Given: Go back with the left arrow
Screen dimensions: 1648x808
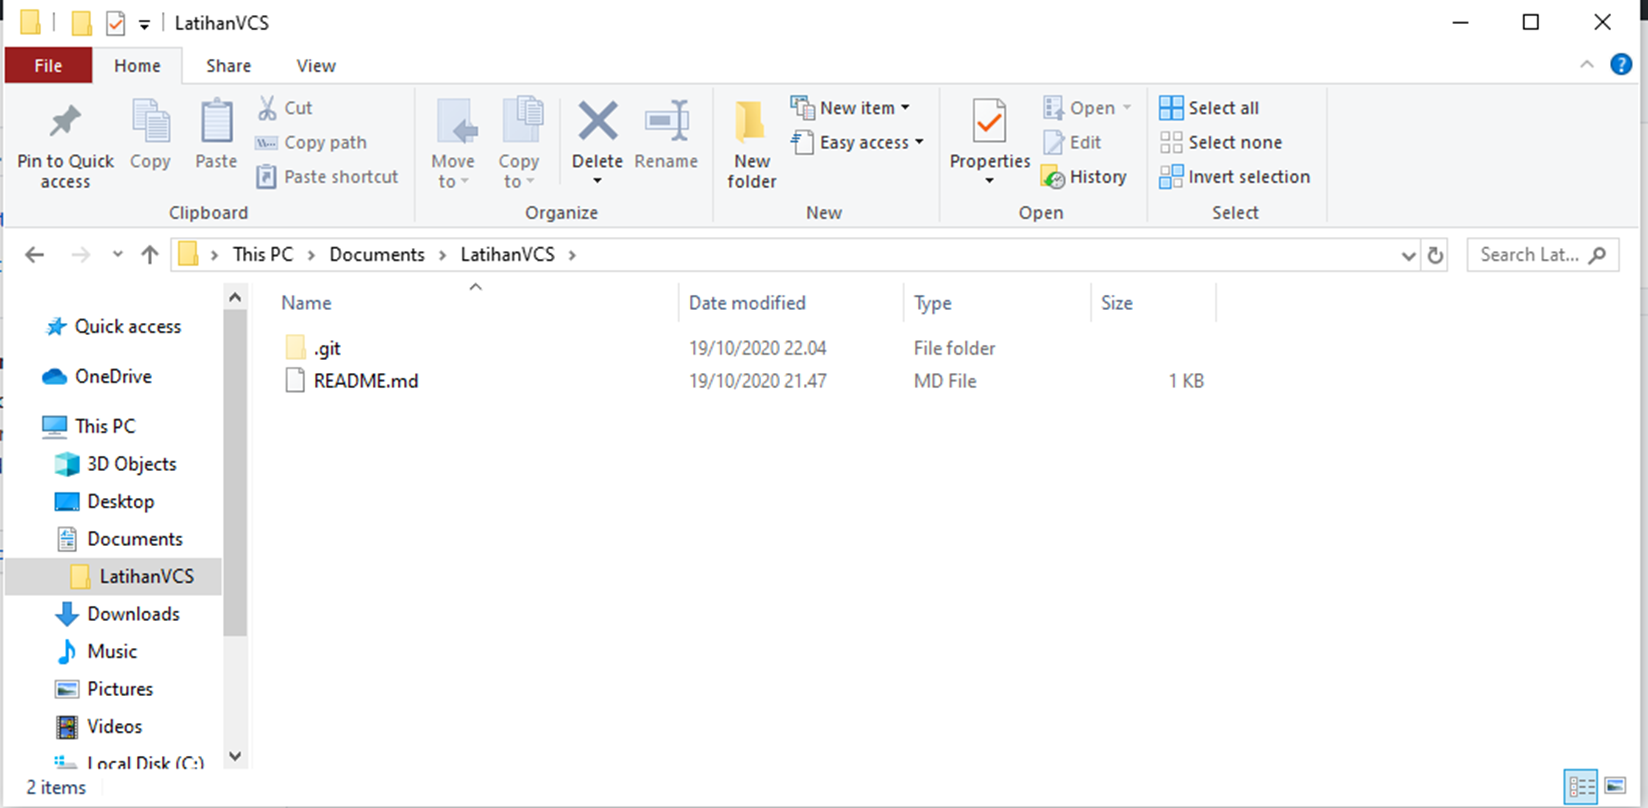Looking at the screenshot, I should tap(35, 255).
